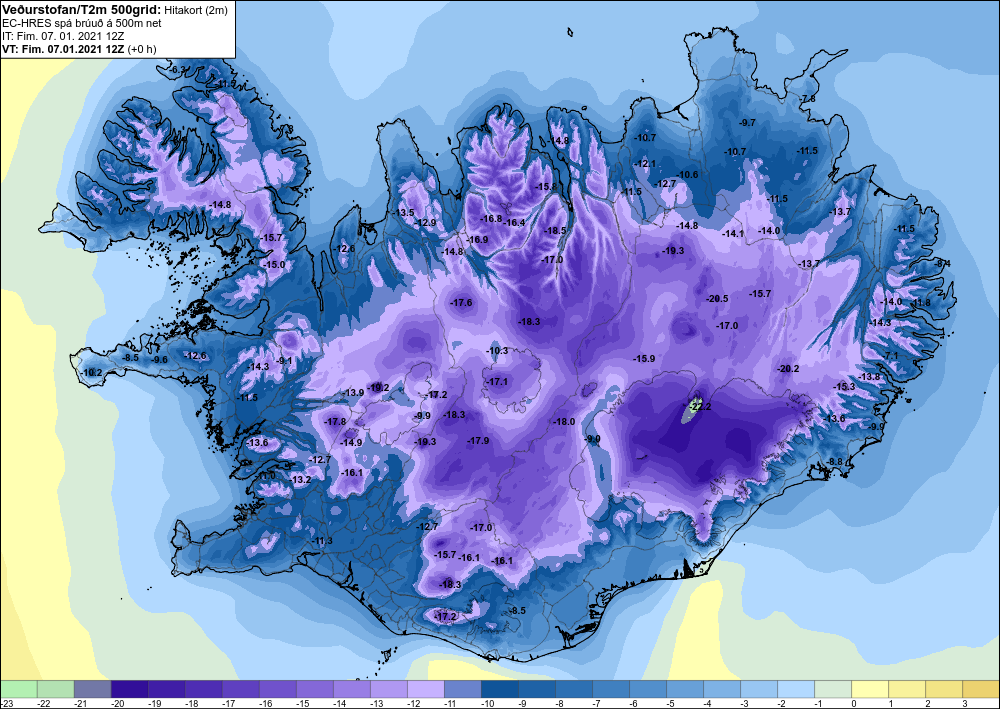Click the -17.1 temperature label
Screen dimensions: 1000x709
[497, 381]
